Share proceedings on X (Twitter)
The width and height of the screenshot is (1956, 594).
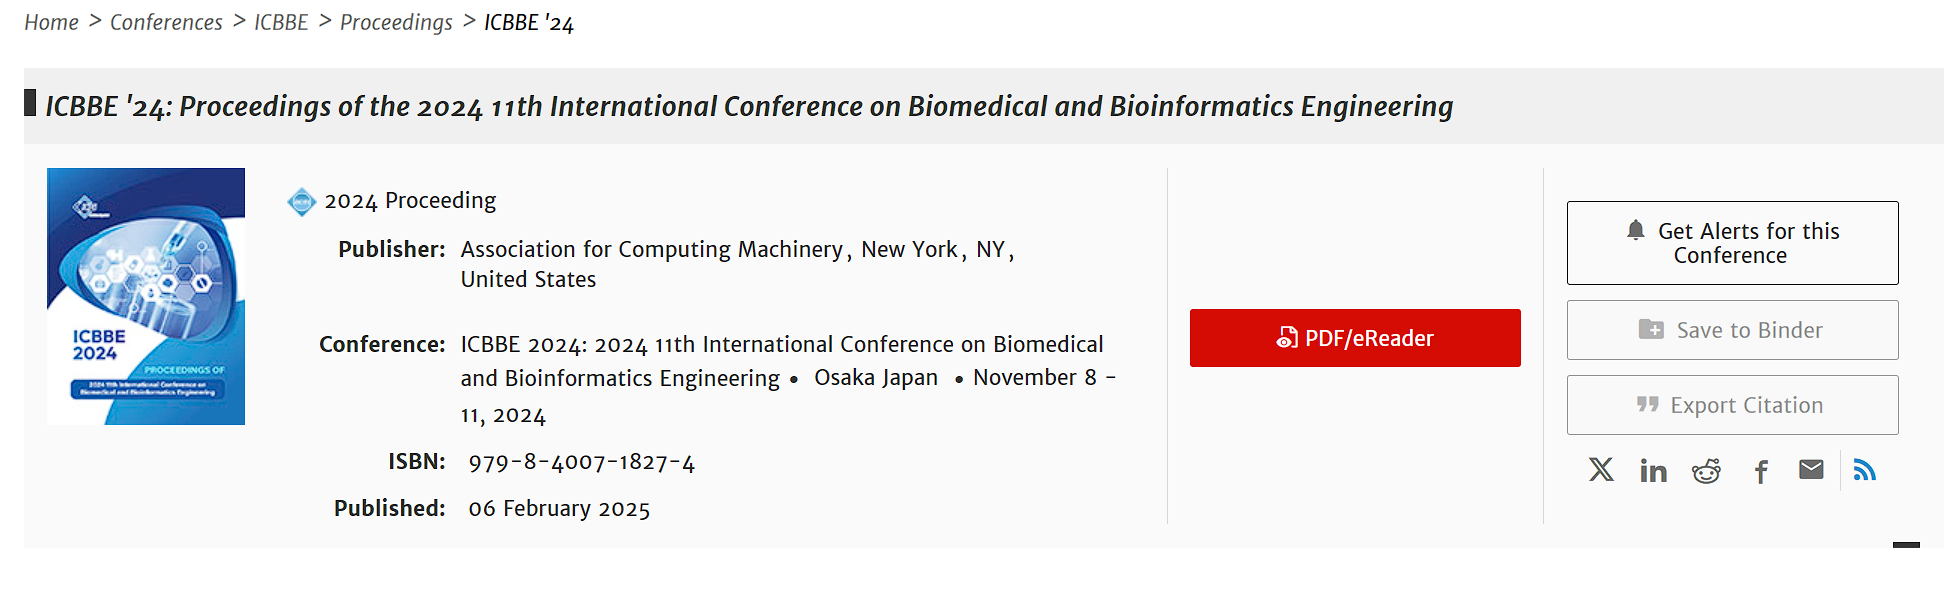click(1601, 470)
